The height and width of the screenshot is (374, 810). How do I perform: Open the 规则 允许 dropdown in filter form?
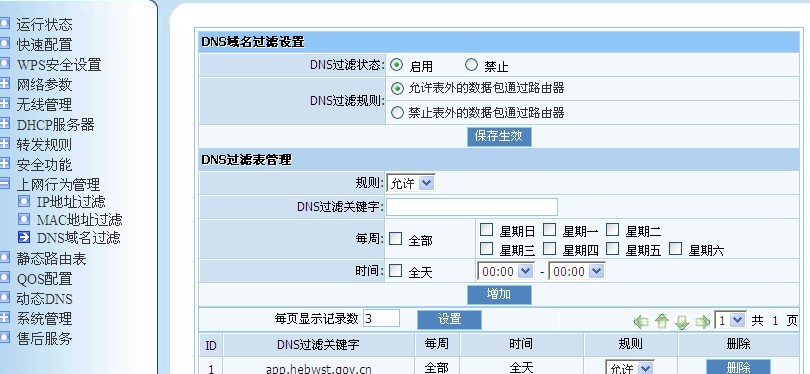pos(411,183)
